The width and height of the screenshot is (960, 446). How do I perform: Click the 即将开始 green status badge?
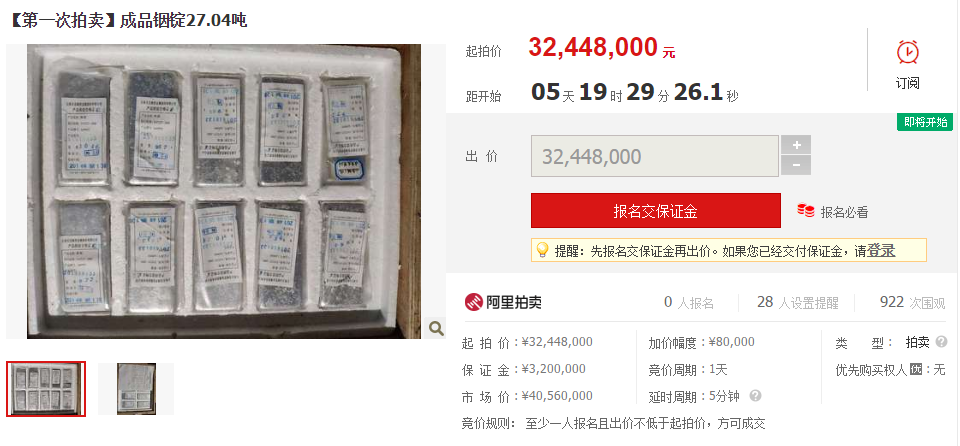tap(925, 122)
